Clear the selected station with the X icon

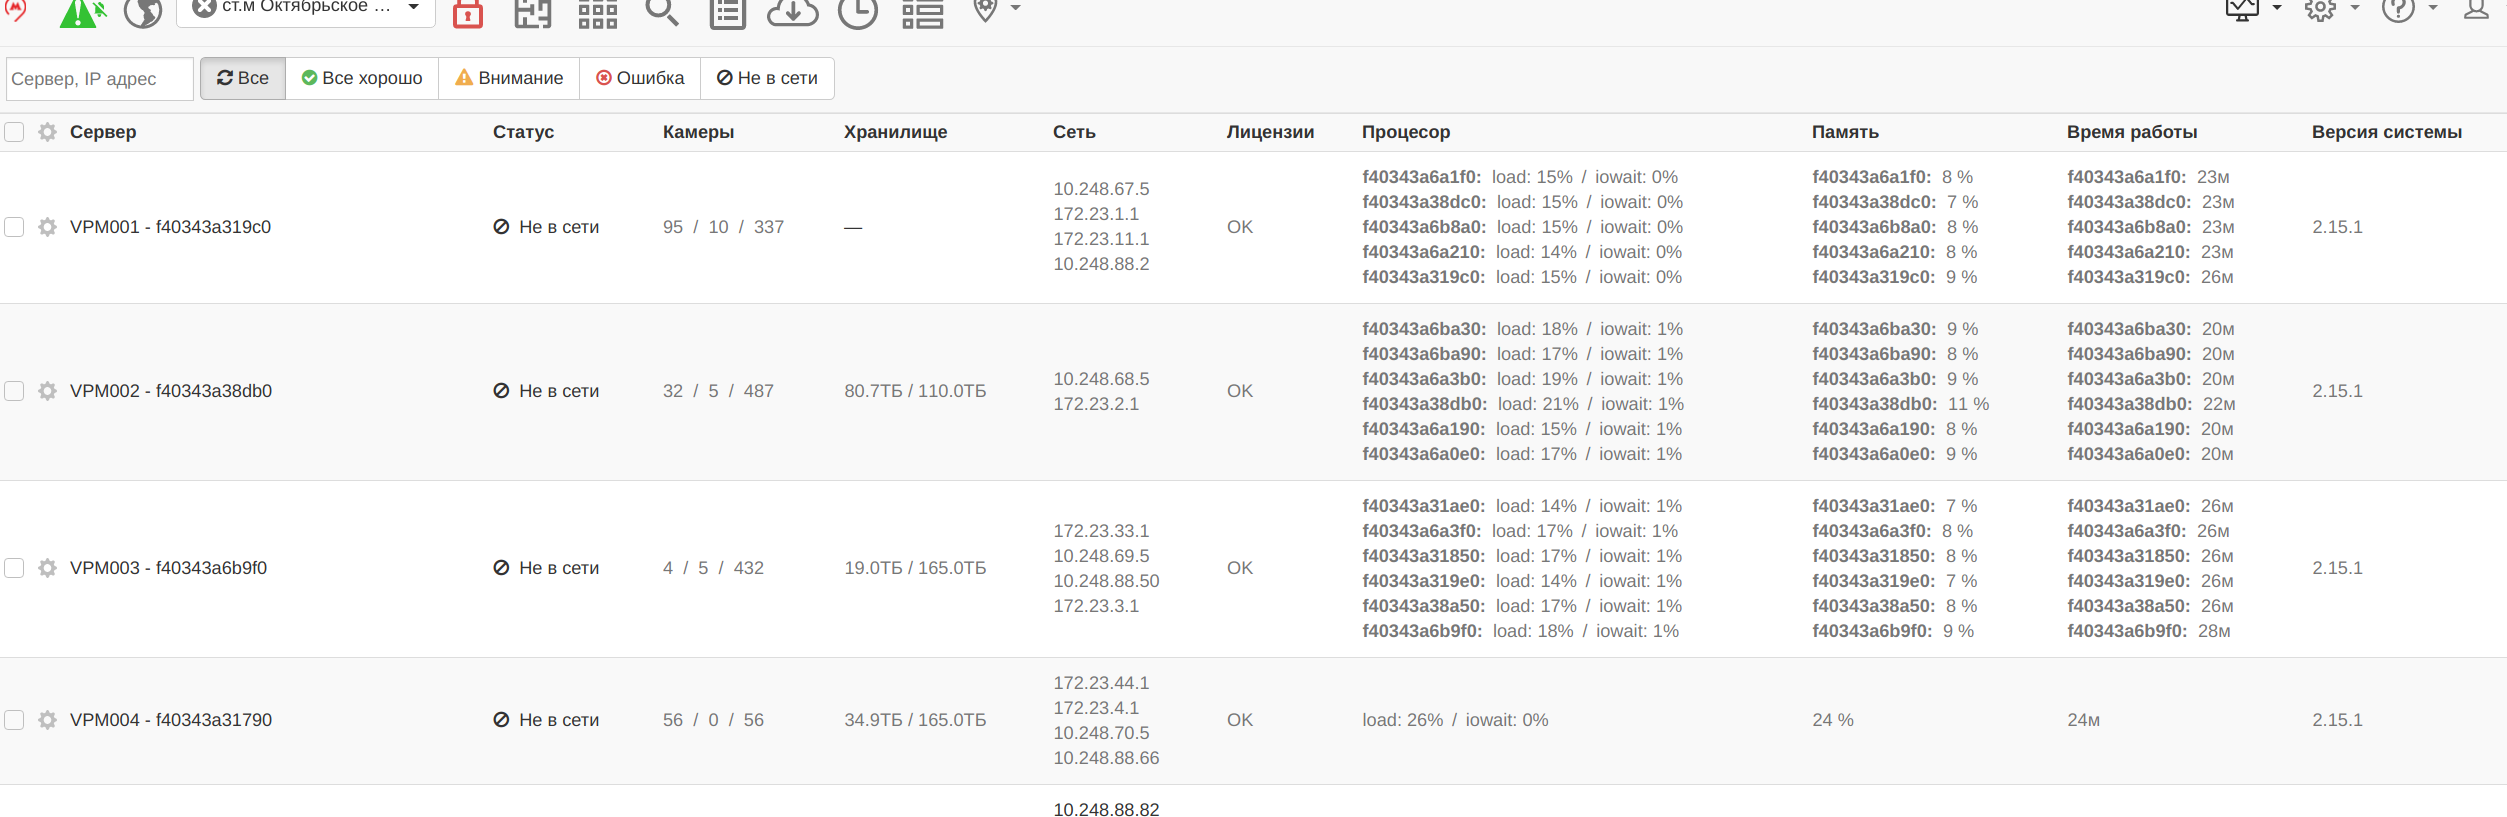point(204,8)
